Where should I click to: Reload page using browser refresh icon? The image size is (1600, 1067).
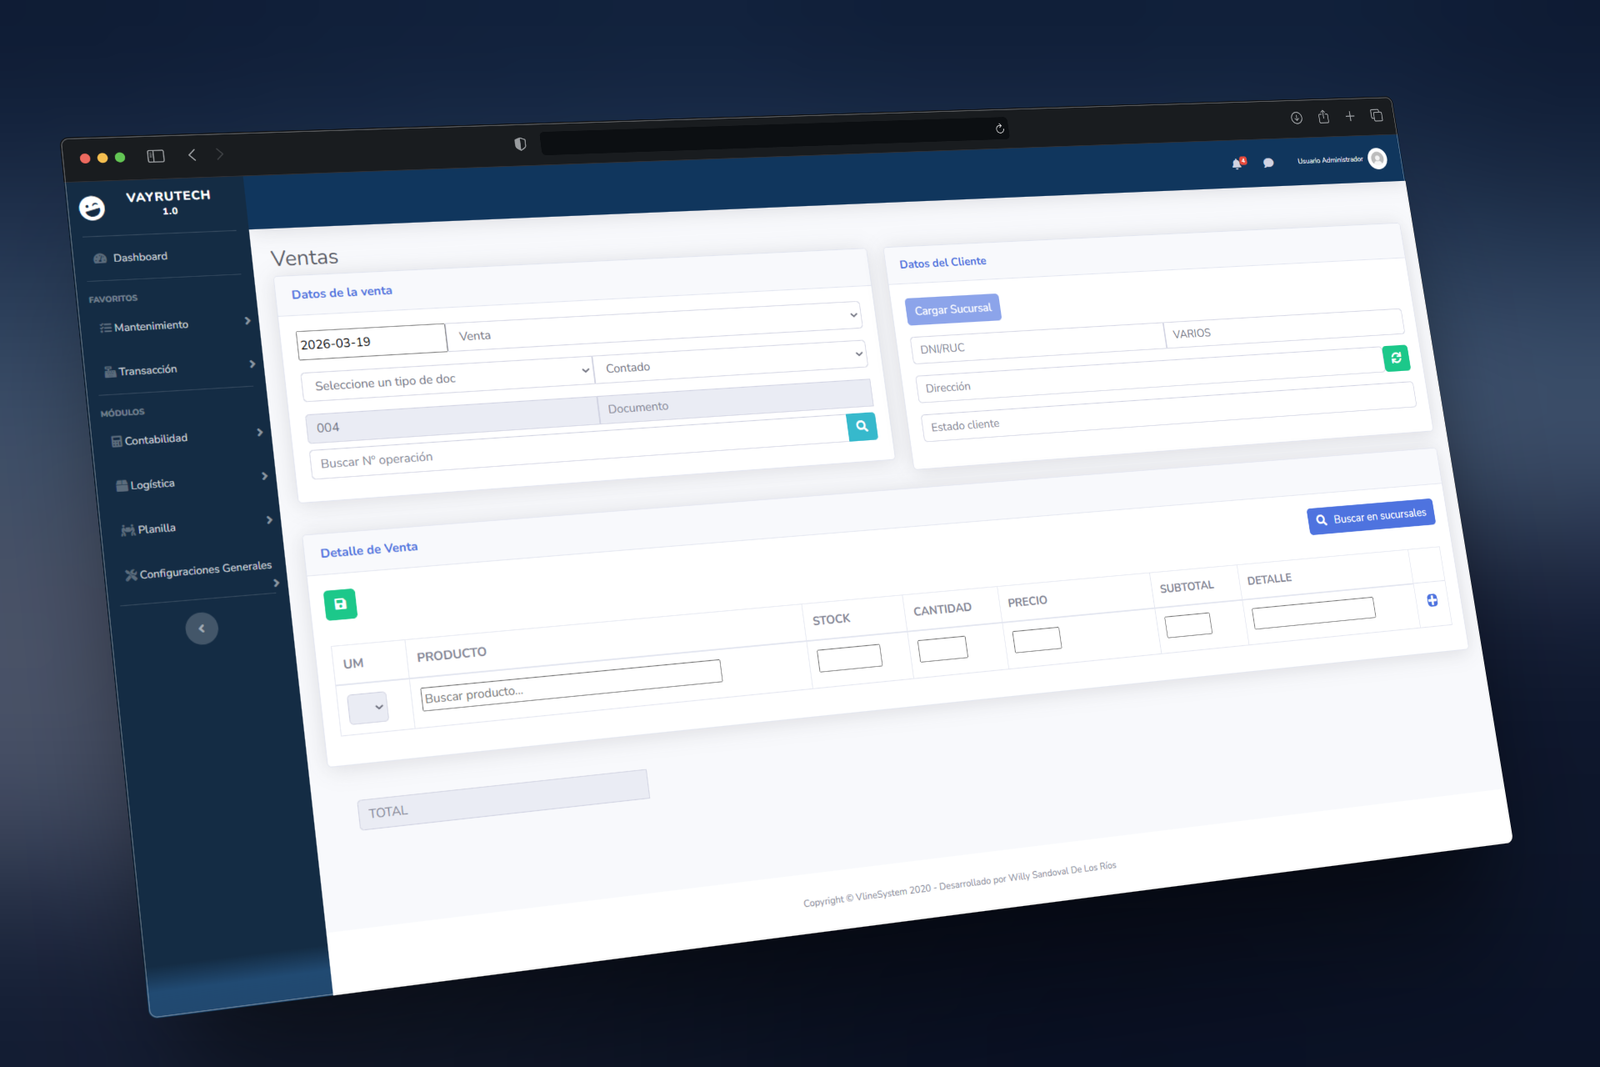999,128
